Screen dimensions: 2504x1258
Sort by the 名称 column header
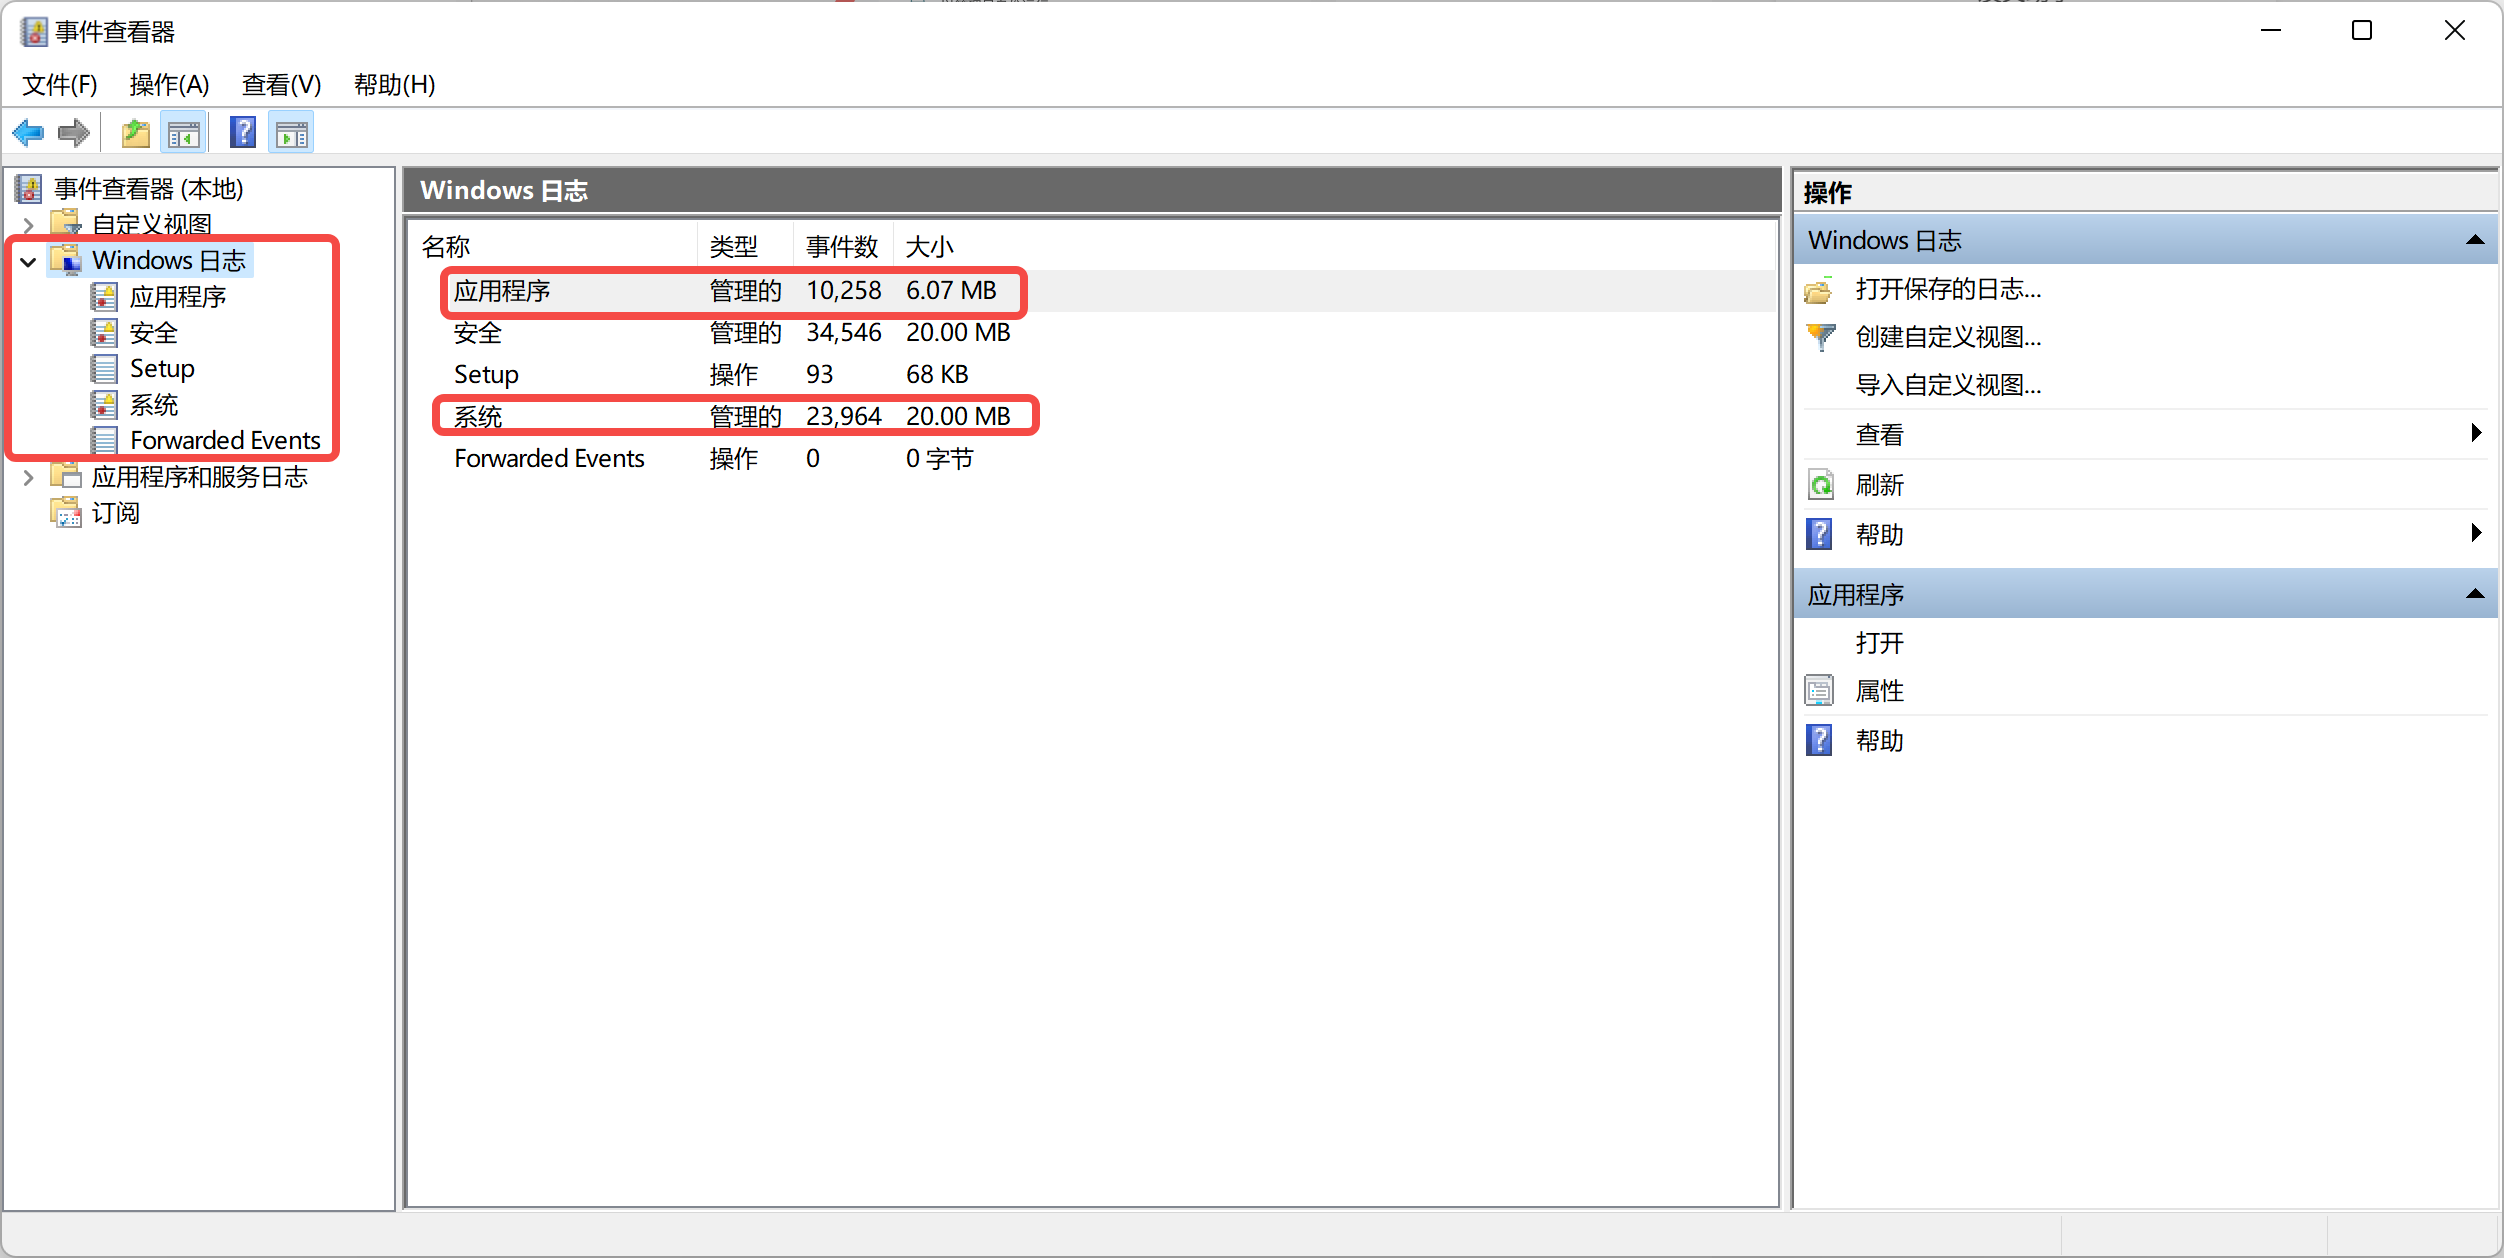(553, 246)
